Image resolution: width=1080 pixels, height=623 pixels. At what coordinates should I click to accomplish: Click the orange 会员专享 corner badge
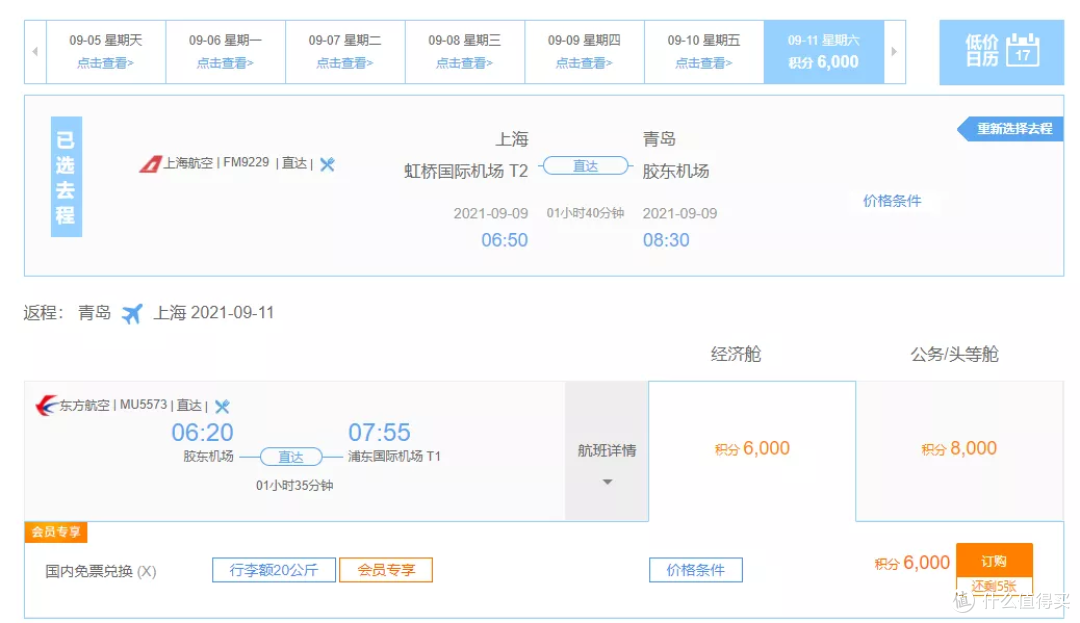pyautogui.click(x=56, y=532)
